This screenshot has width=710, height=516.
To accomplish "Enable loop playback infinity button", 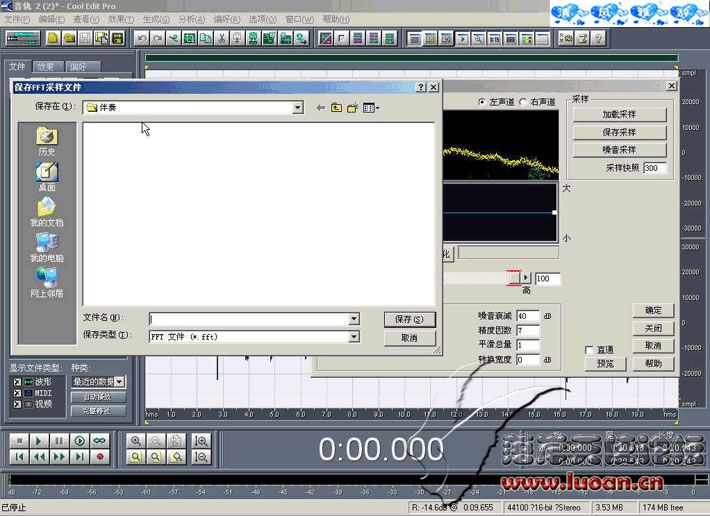I will (x=100, y=440).
